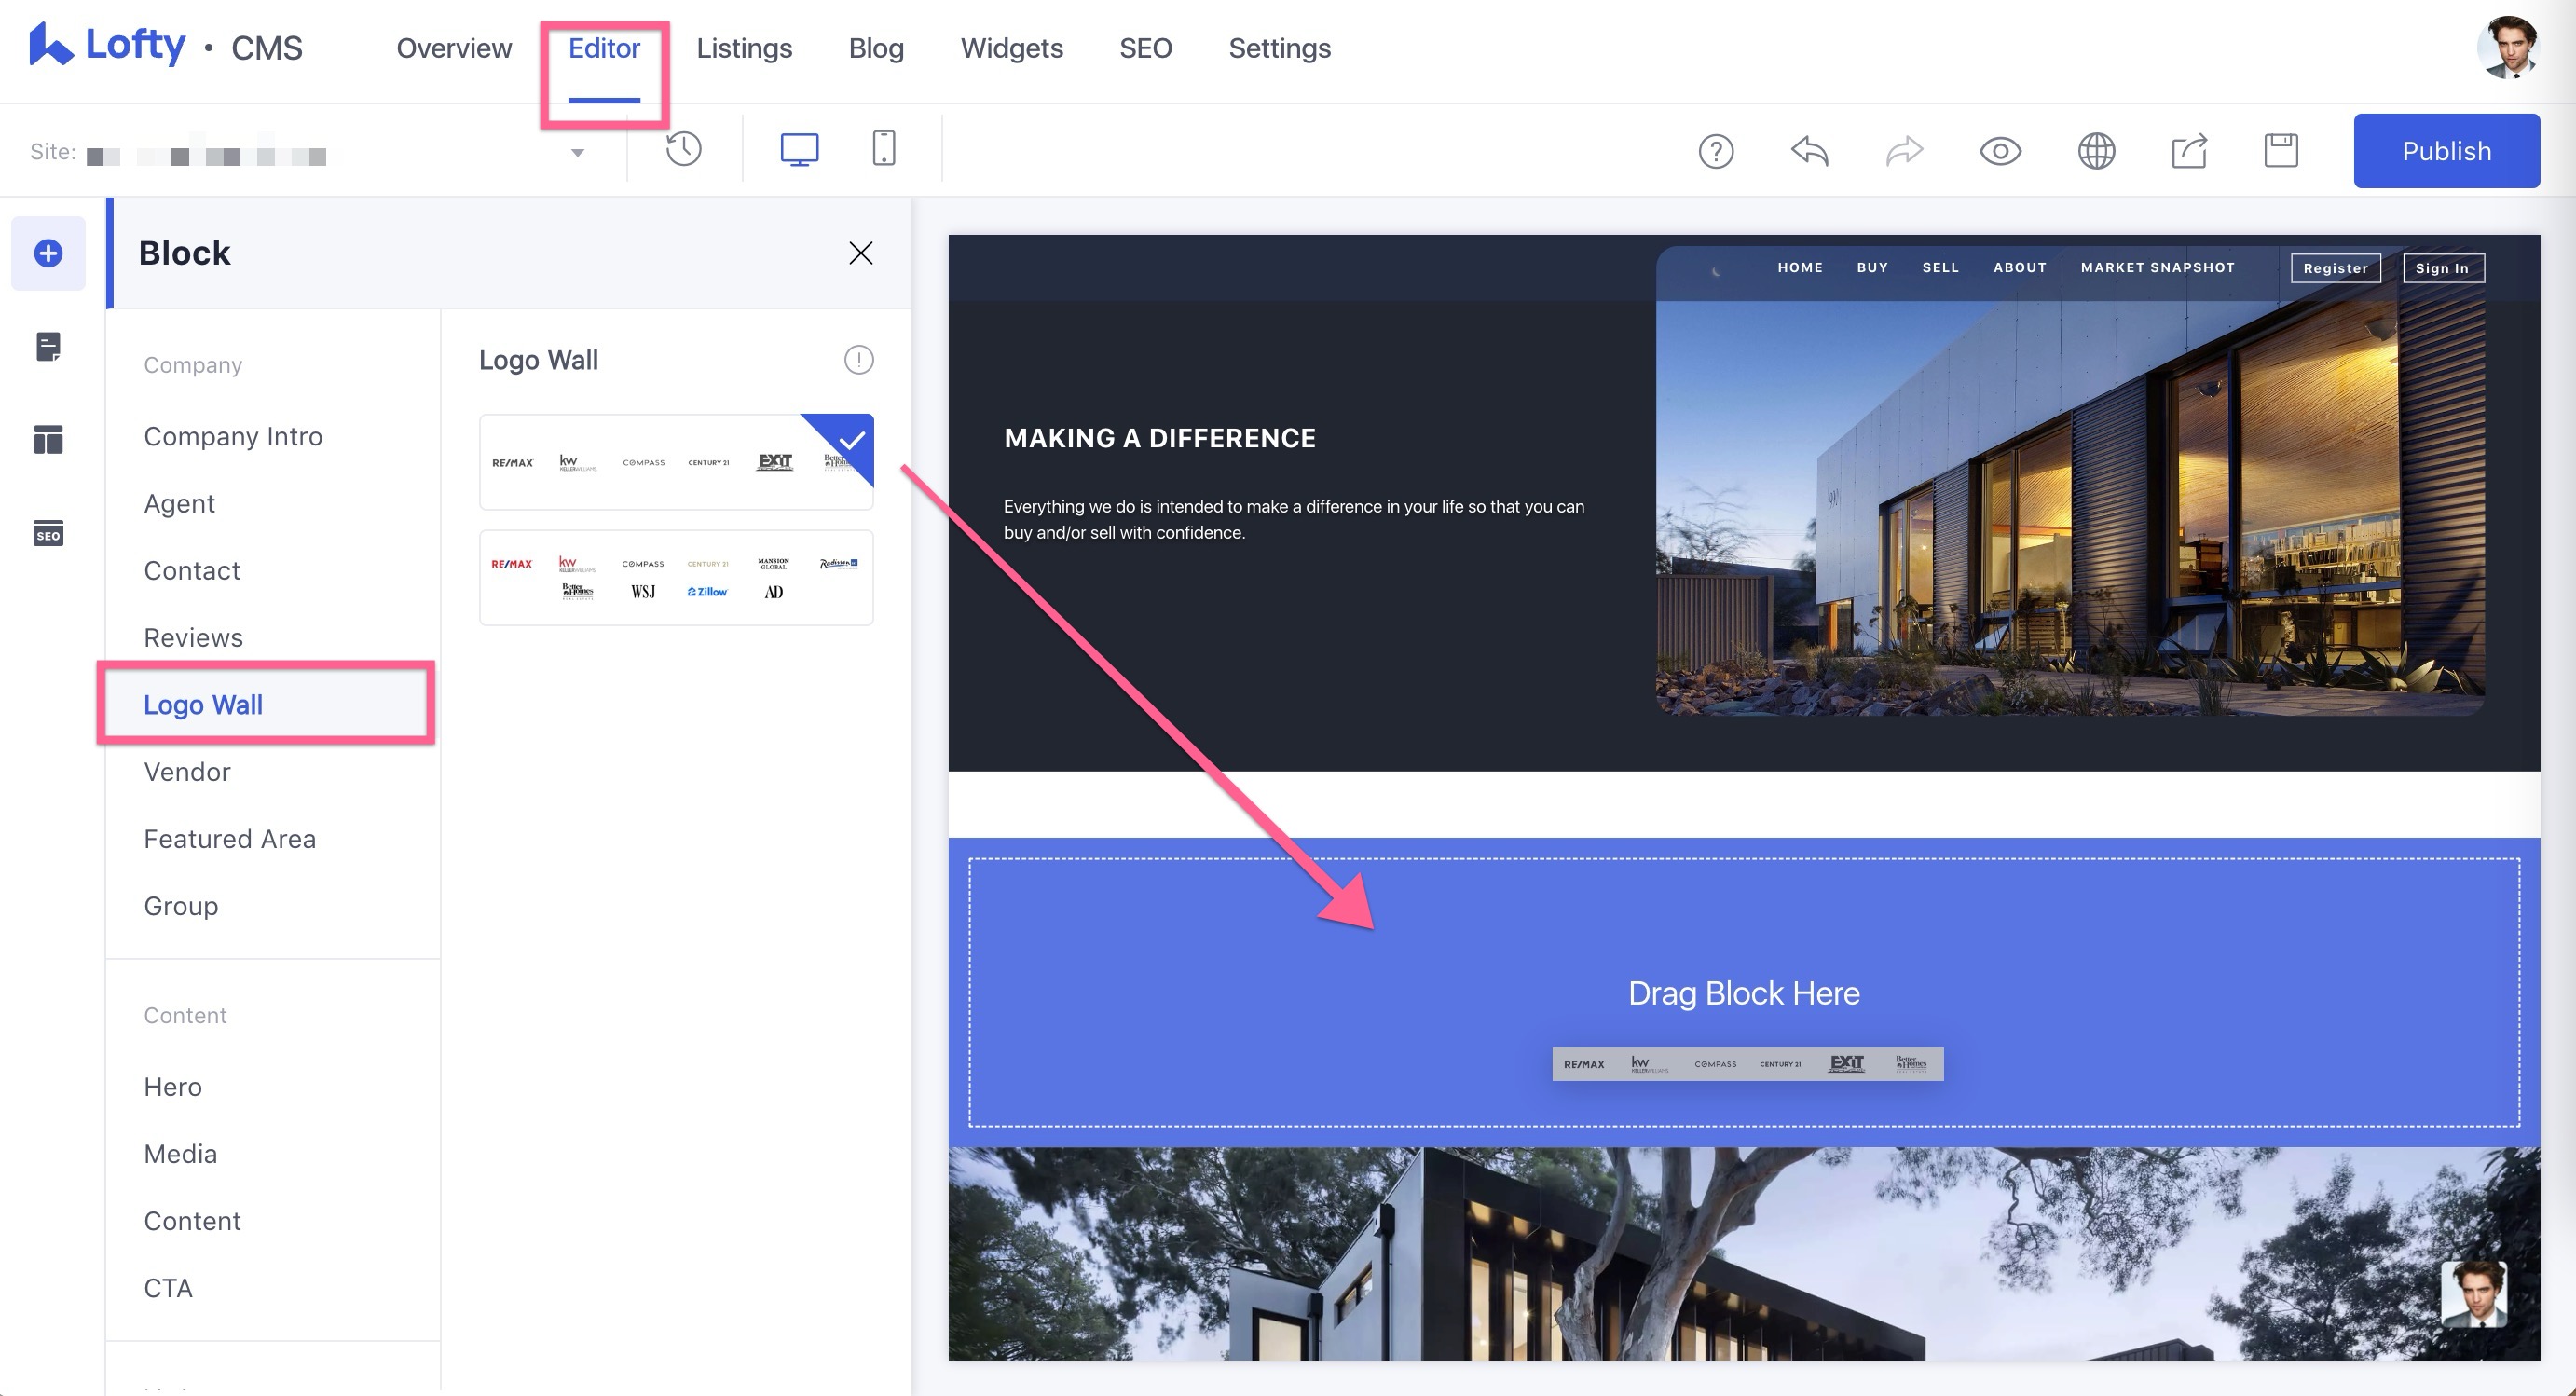This screenshot has height=1396, width=2576.
Task: Switch to desktop device preview
Action: point(799,150)
